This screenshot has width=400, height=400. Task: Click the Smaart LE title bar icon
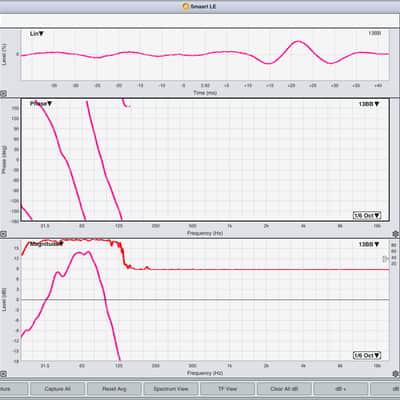point(186,6)
